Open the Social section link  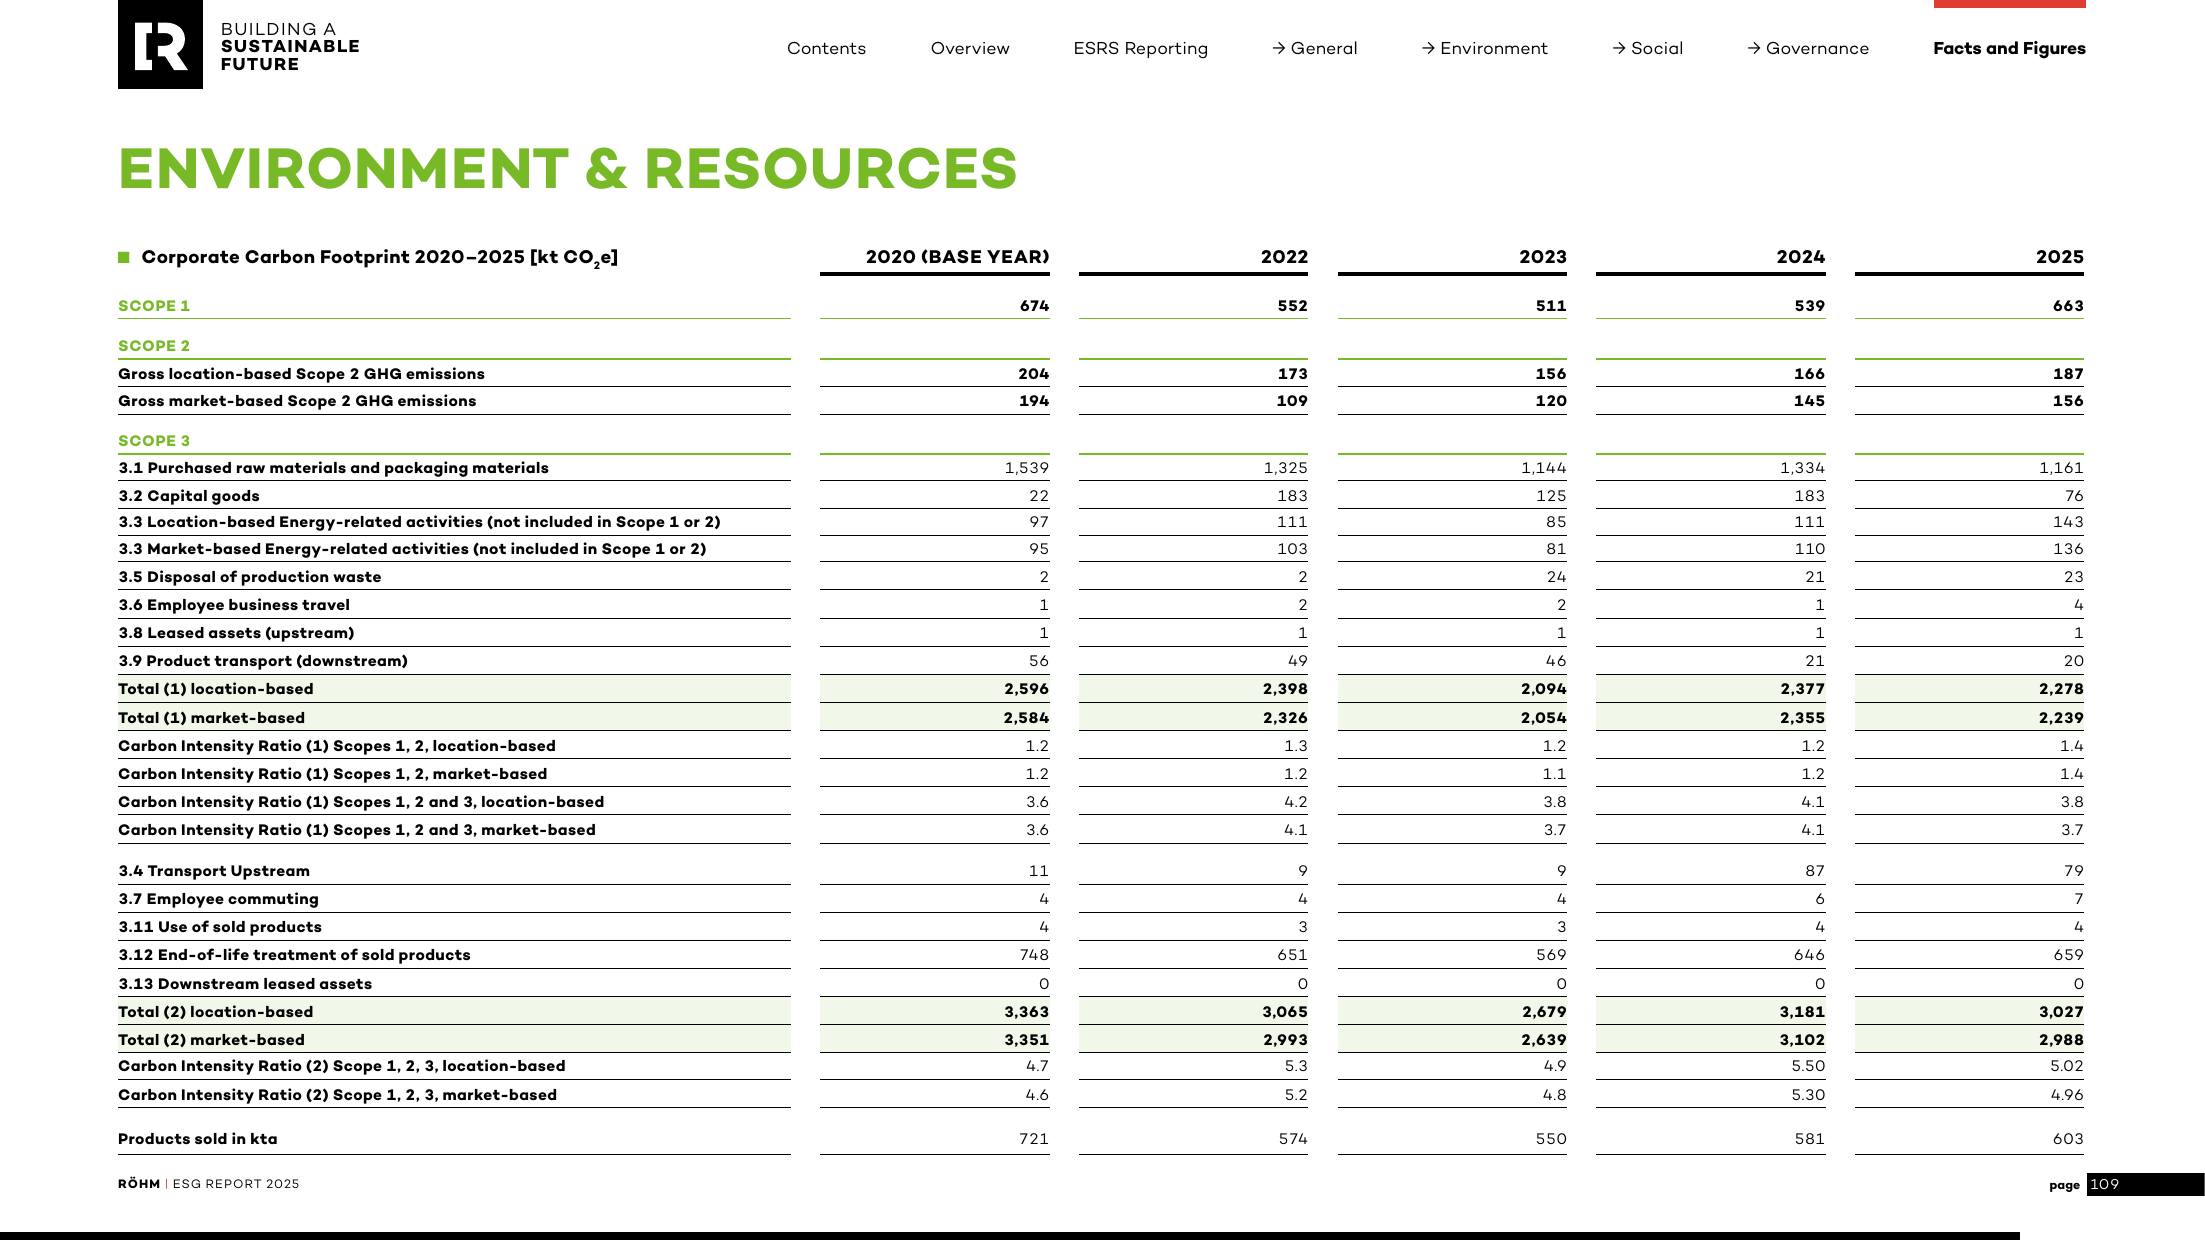[x=1648, y=48]
